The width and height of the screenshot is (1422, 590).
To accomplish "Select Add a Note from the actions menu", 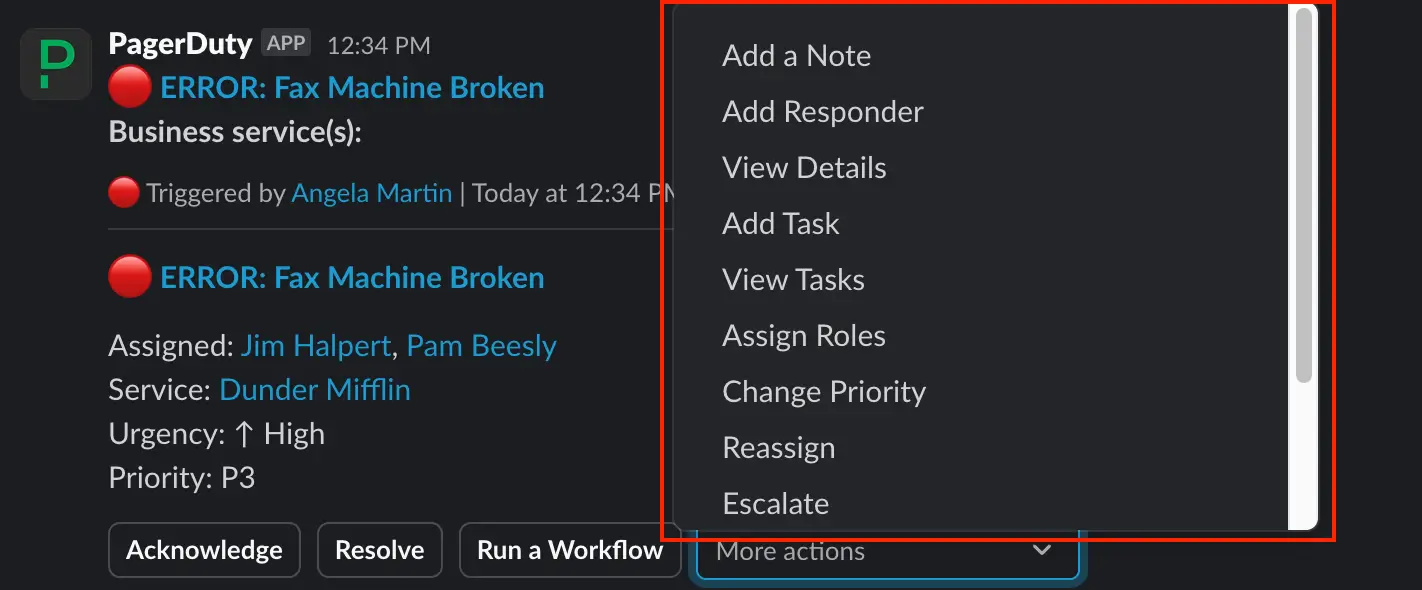I will [x=796, y=56].
